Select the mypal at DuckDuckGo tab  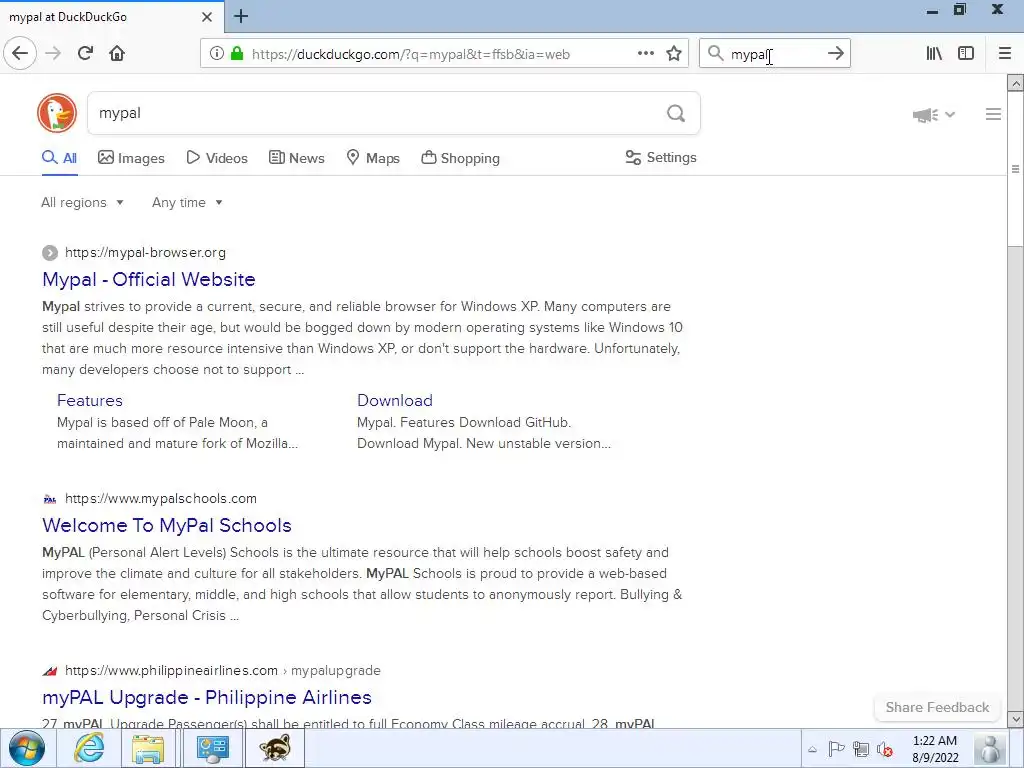[111, 17]
